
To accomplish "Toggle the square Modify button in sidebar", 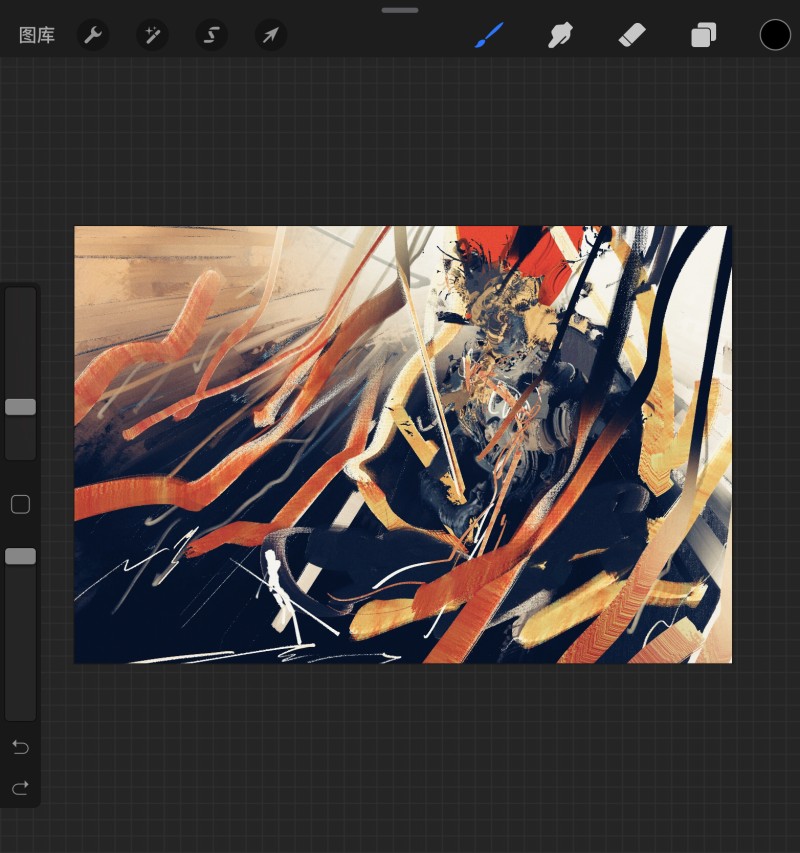I will coord(21,504).
